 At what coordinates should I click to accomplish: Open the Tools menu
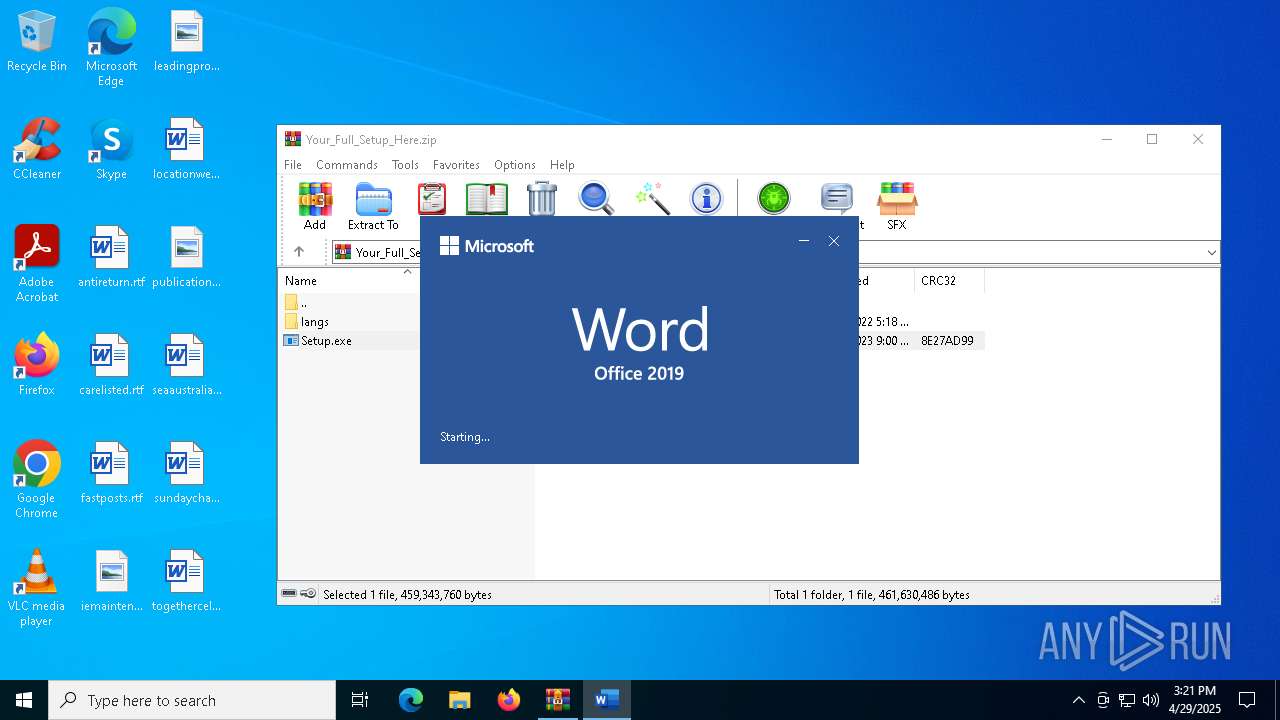[x=405, y=165]
